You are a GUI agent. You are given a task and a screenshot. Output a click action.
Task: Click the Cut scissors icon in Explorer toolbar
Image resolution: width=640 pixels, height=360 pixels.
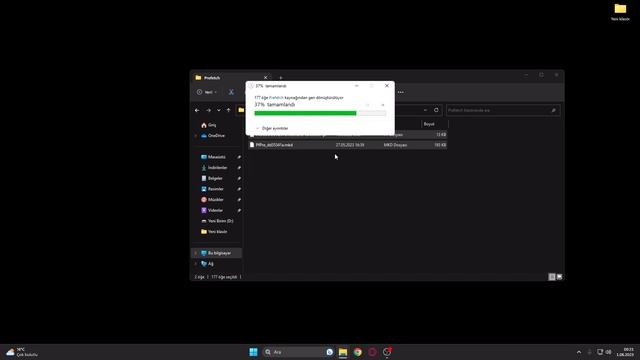pos(231,92)
